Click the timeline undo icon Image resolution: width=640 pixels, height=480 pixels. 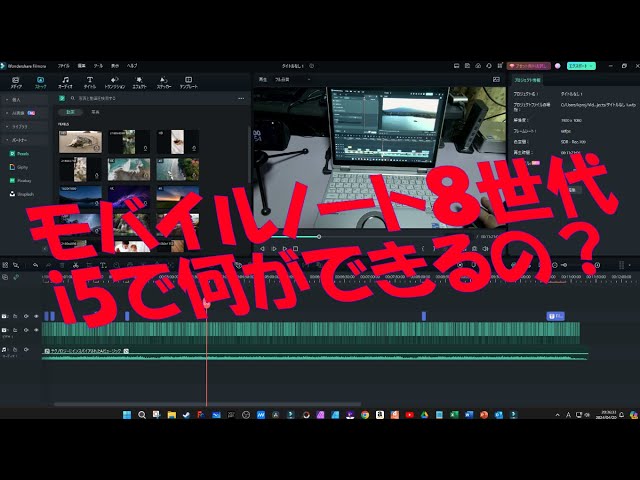point(36,265)
